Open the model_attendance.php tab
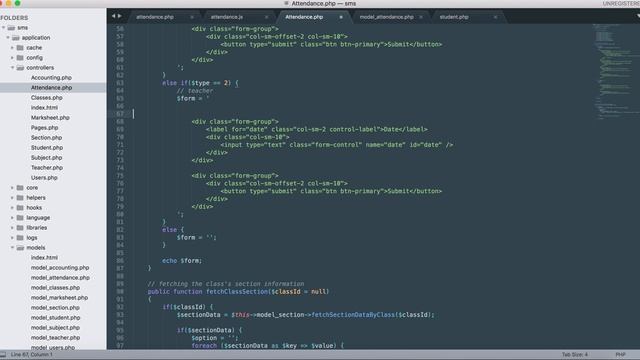 (387, 17)
